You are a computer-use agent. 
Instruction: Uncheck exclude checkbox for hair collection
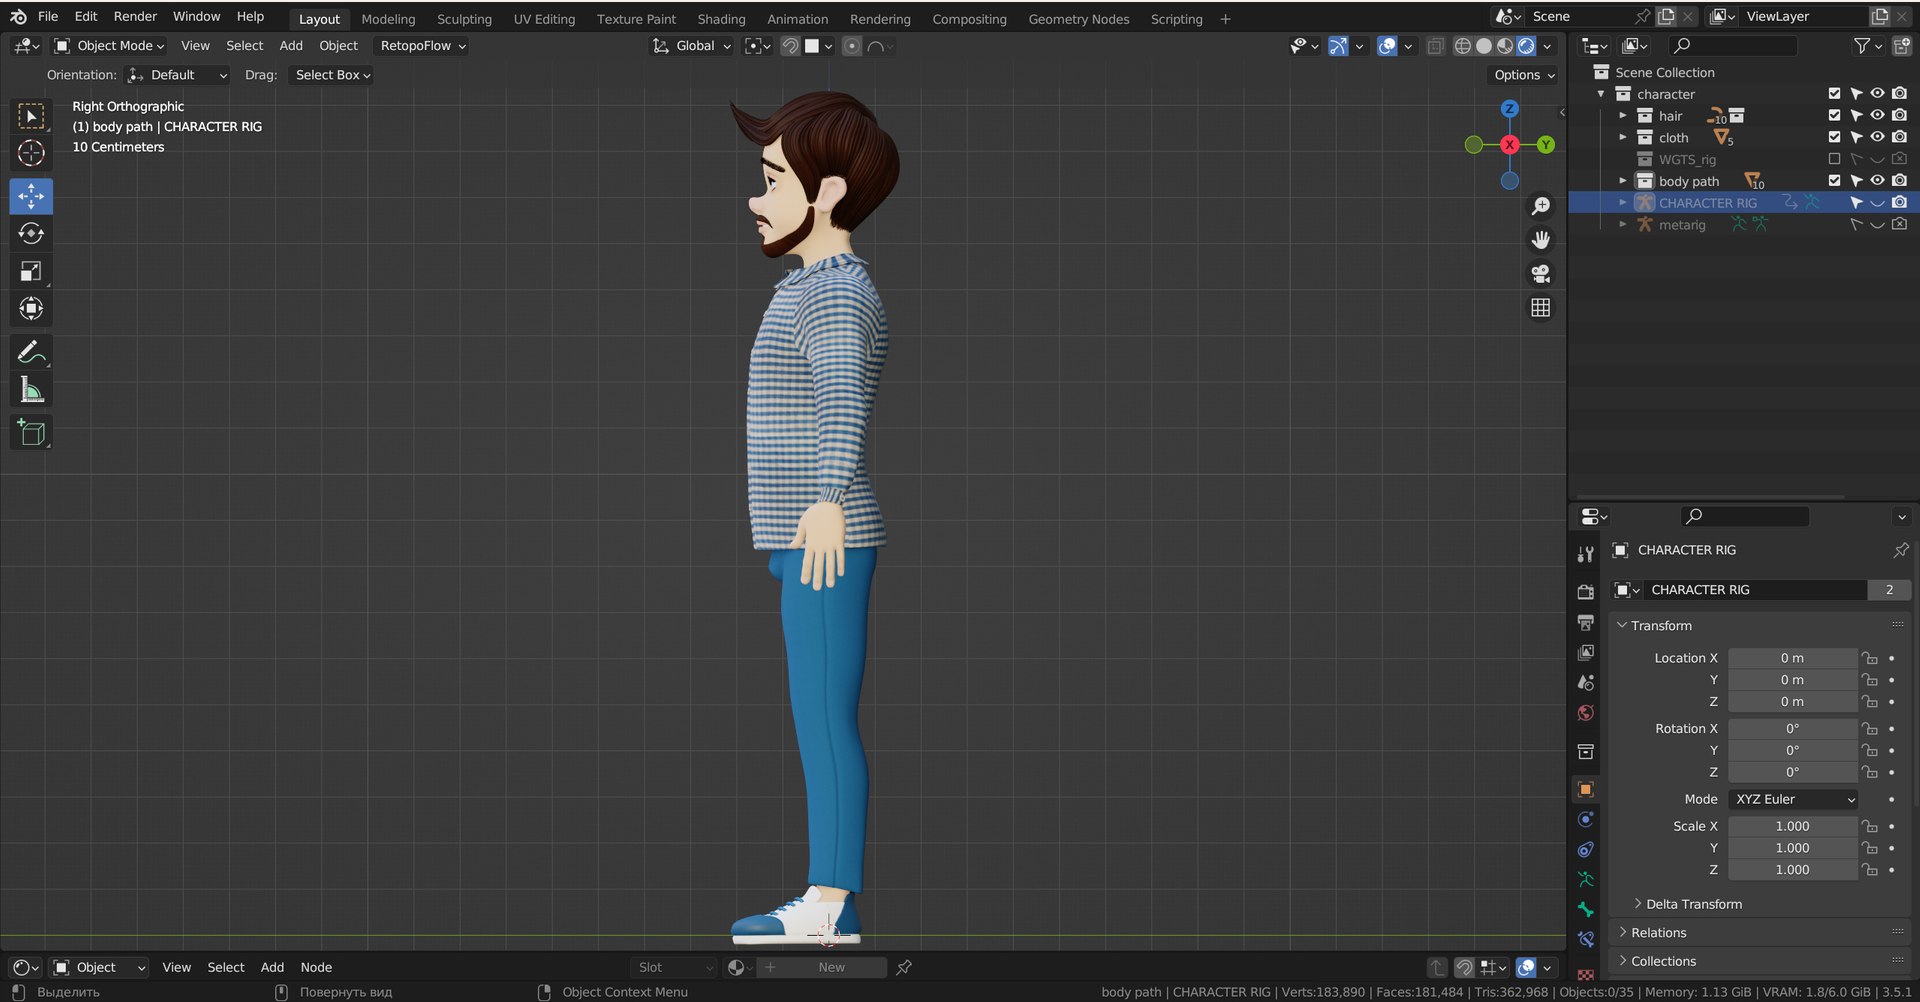tap(1834, 115)
